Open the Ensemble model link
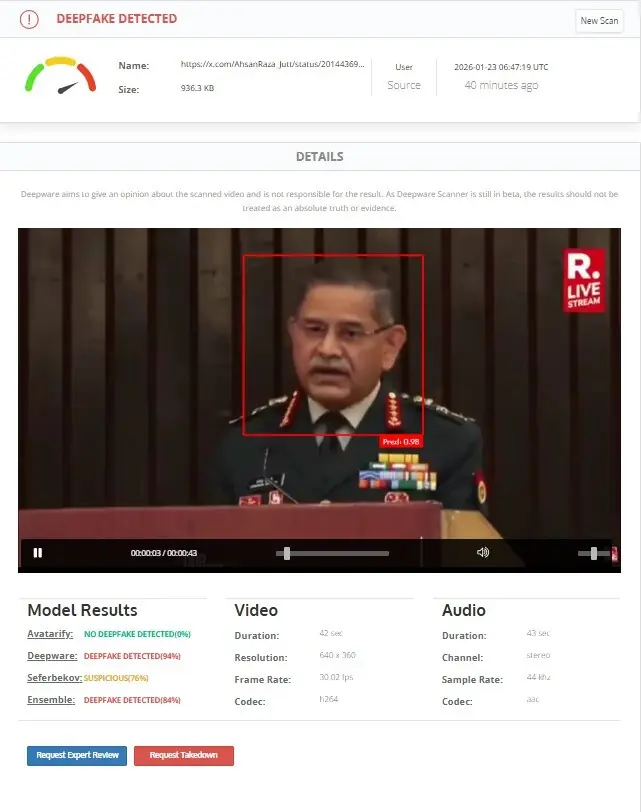641x812 pixels. coord(51,700)
